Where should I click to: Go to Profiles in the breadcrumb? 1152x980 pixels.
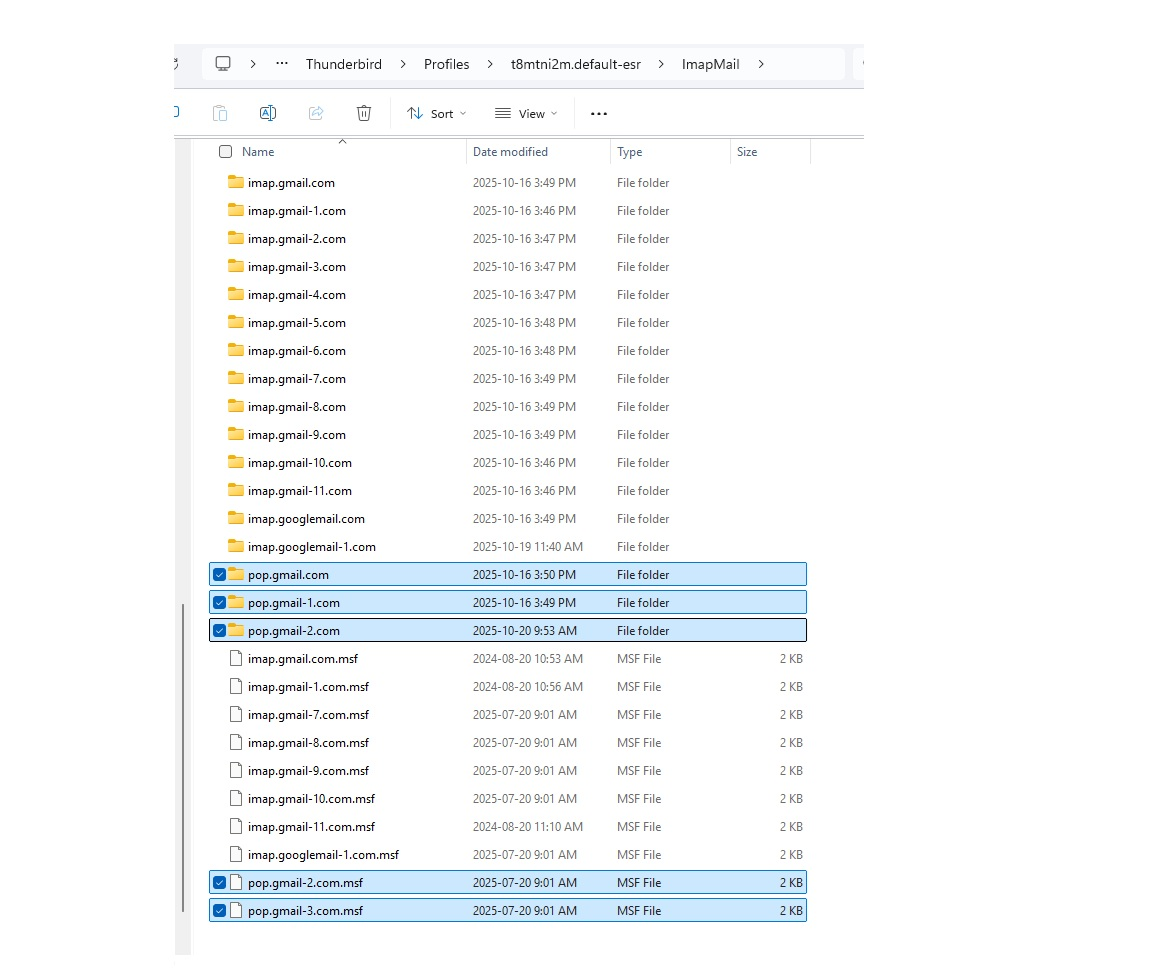(446, 64)
